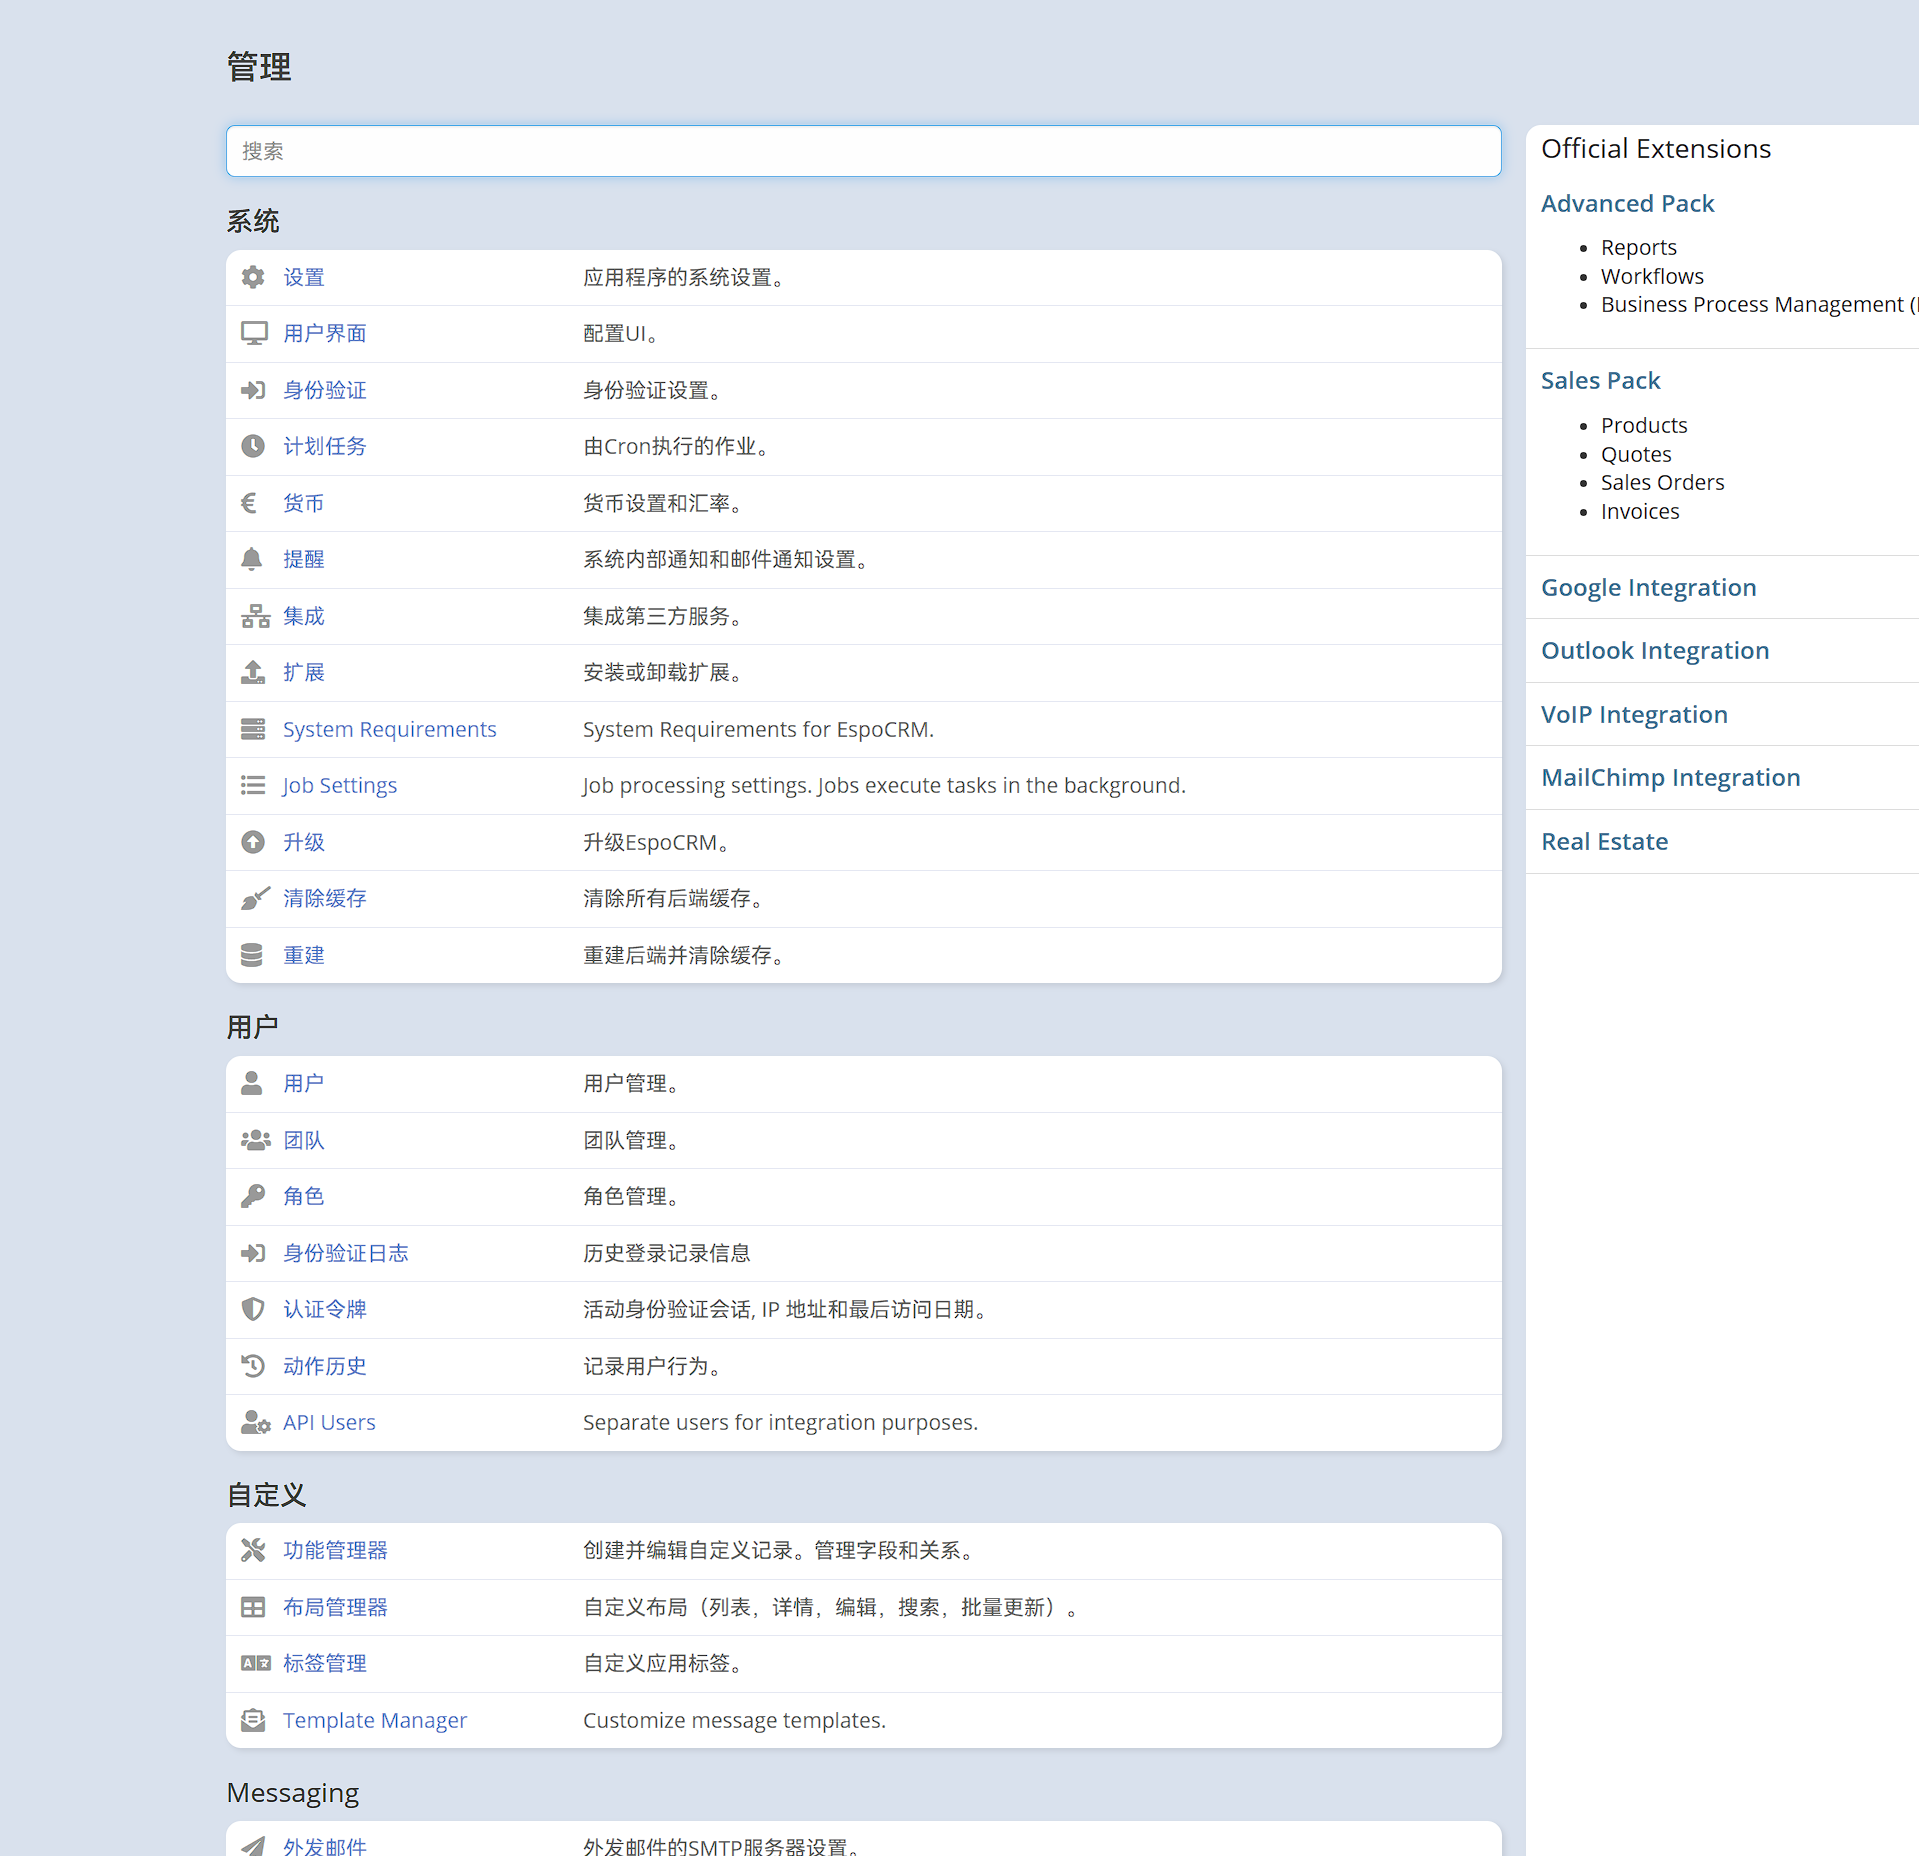Select 清除缓存 clear cache link

(x=324, y=898)
